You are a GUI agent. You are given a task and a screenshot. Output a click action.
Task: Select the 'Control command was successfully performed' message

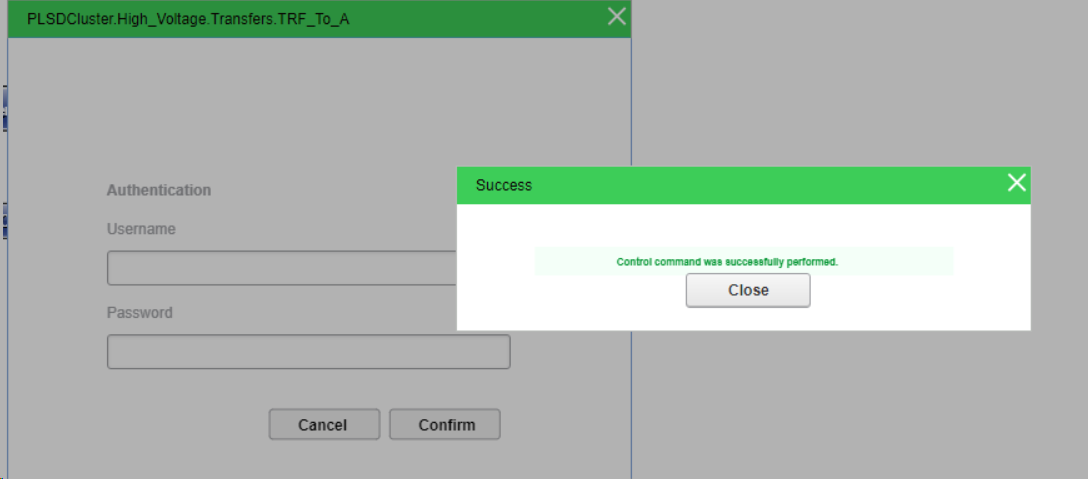727,262
